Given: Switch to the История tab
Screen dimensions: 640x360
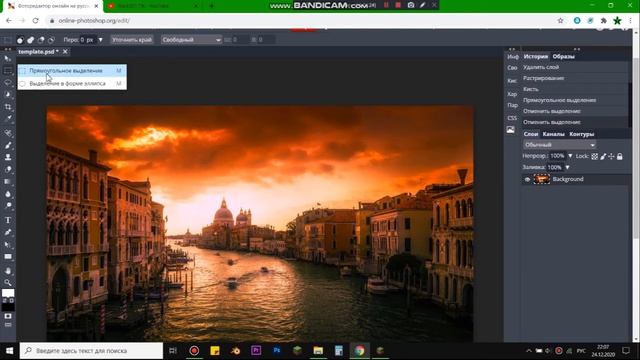Looking at the screenshot, I should point(536,57).
